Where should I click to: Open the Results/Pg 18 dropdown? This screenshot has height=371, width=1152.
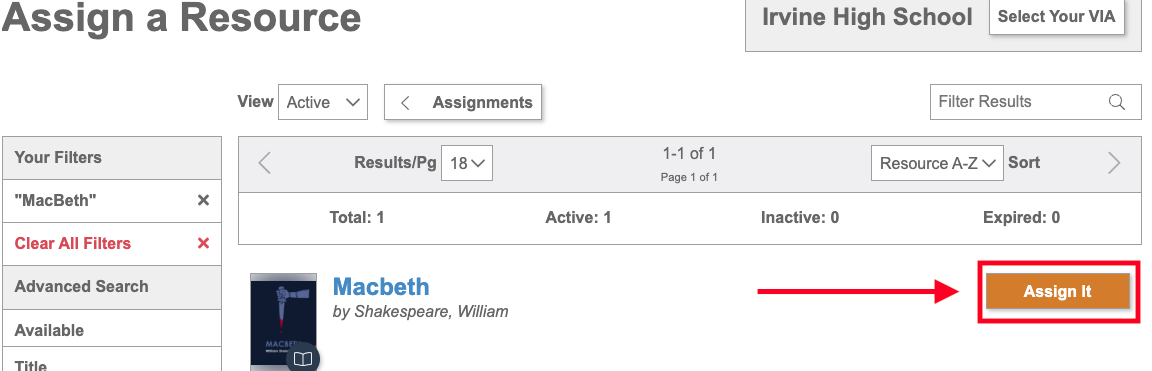pos(467,163)
